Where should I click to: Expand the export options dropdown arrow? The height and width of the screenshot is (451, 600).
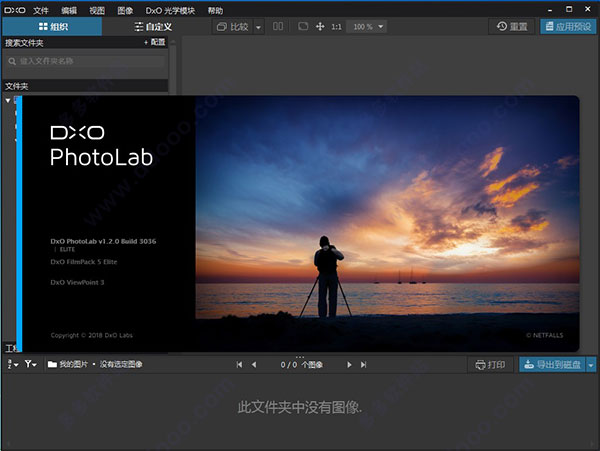[591, 365]
